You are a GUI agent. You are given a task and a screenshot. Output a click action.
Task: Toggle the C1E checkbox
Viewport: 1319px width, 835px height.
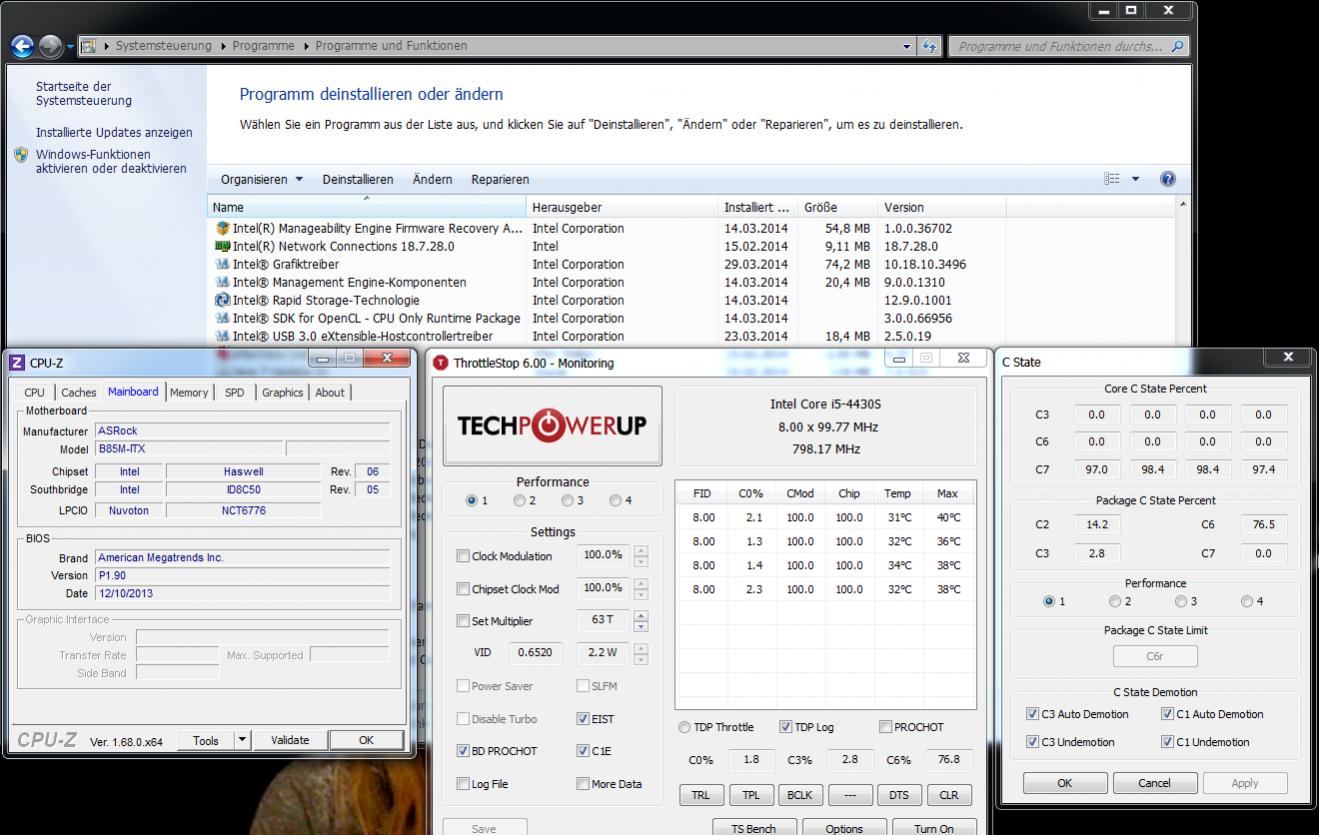click(583, 751)
